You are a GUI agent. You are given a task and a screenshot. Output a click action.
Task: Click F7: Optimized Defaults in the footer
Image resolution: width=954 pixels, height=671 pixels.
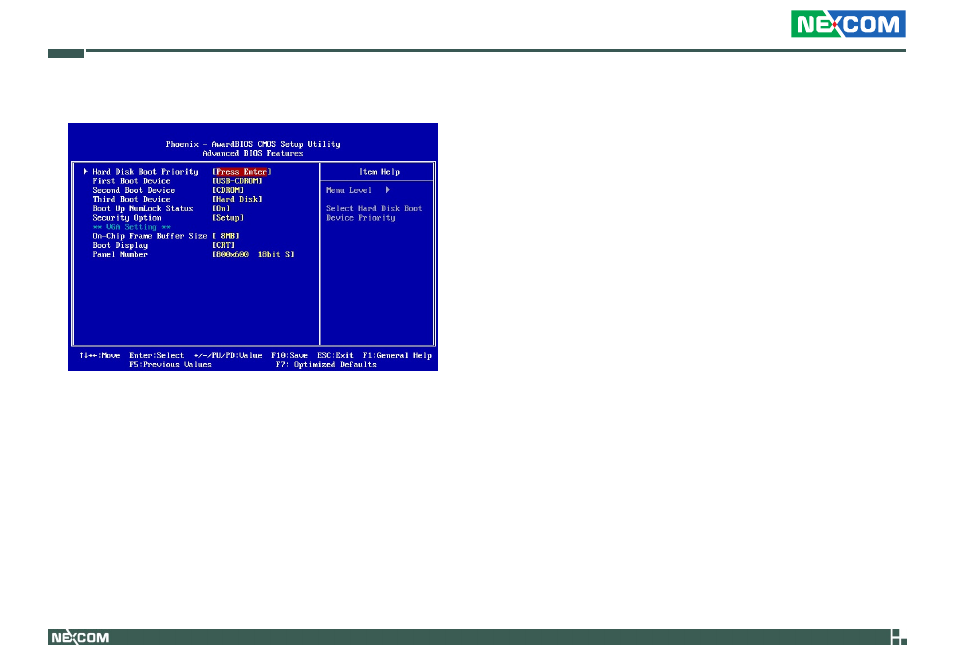pyautogui.click(x=326, y=364)
